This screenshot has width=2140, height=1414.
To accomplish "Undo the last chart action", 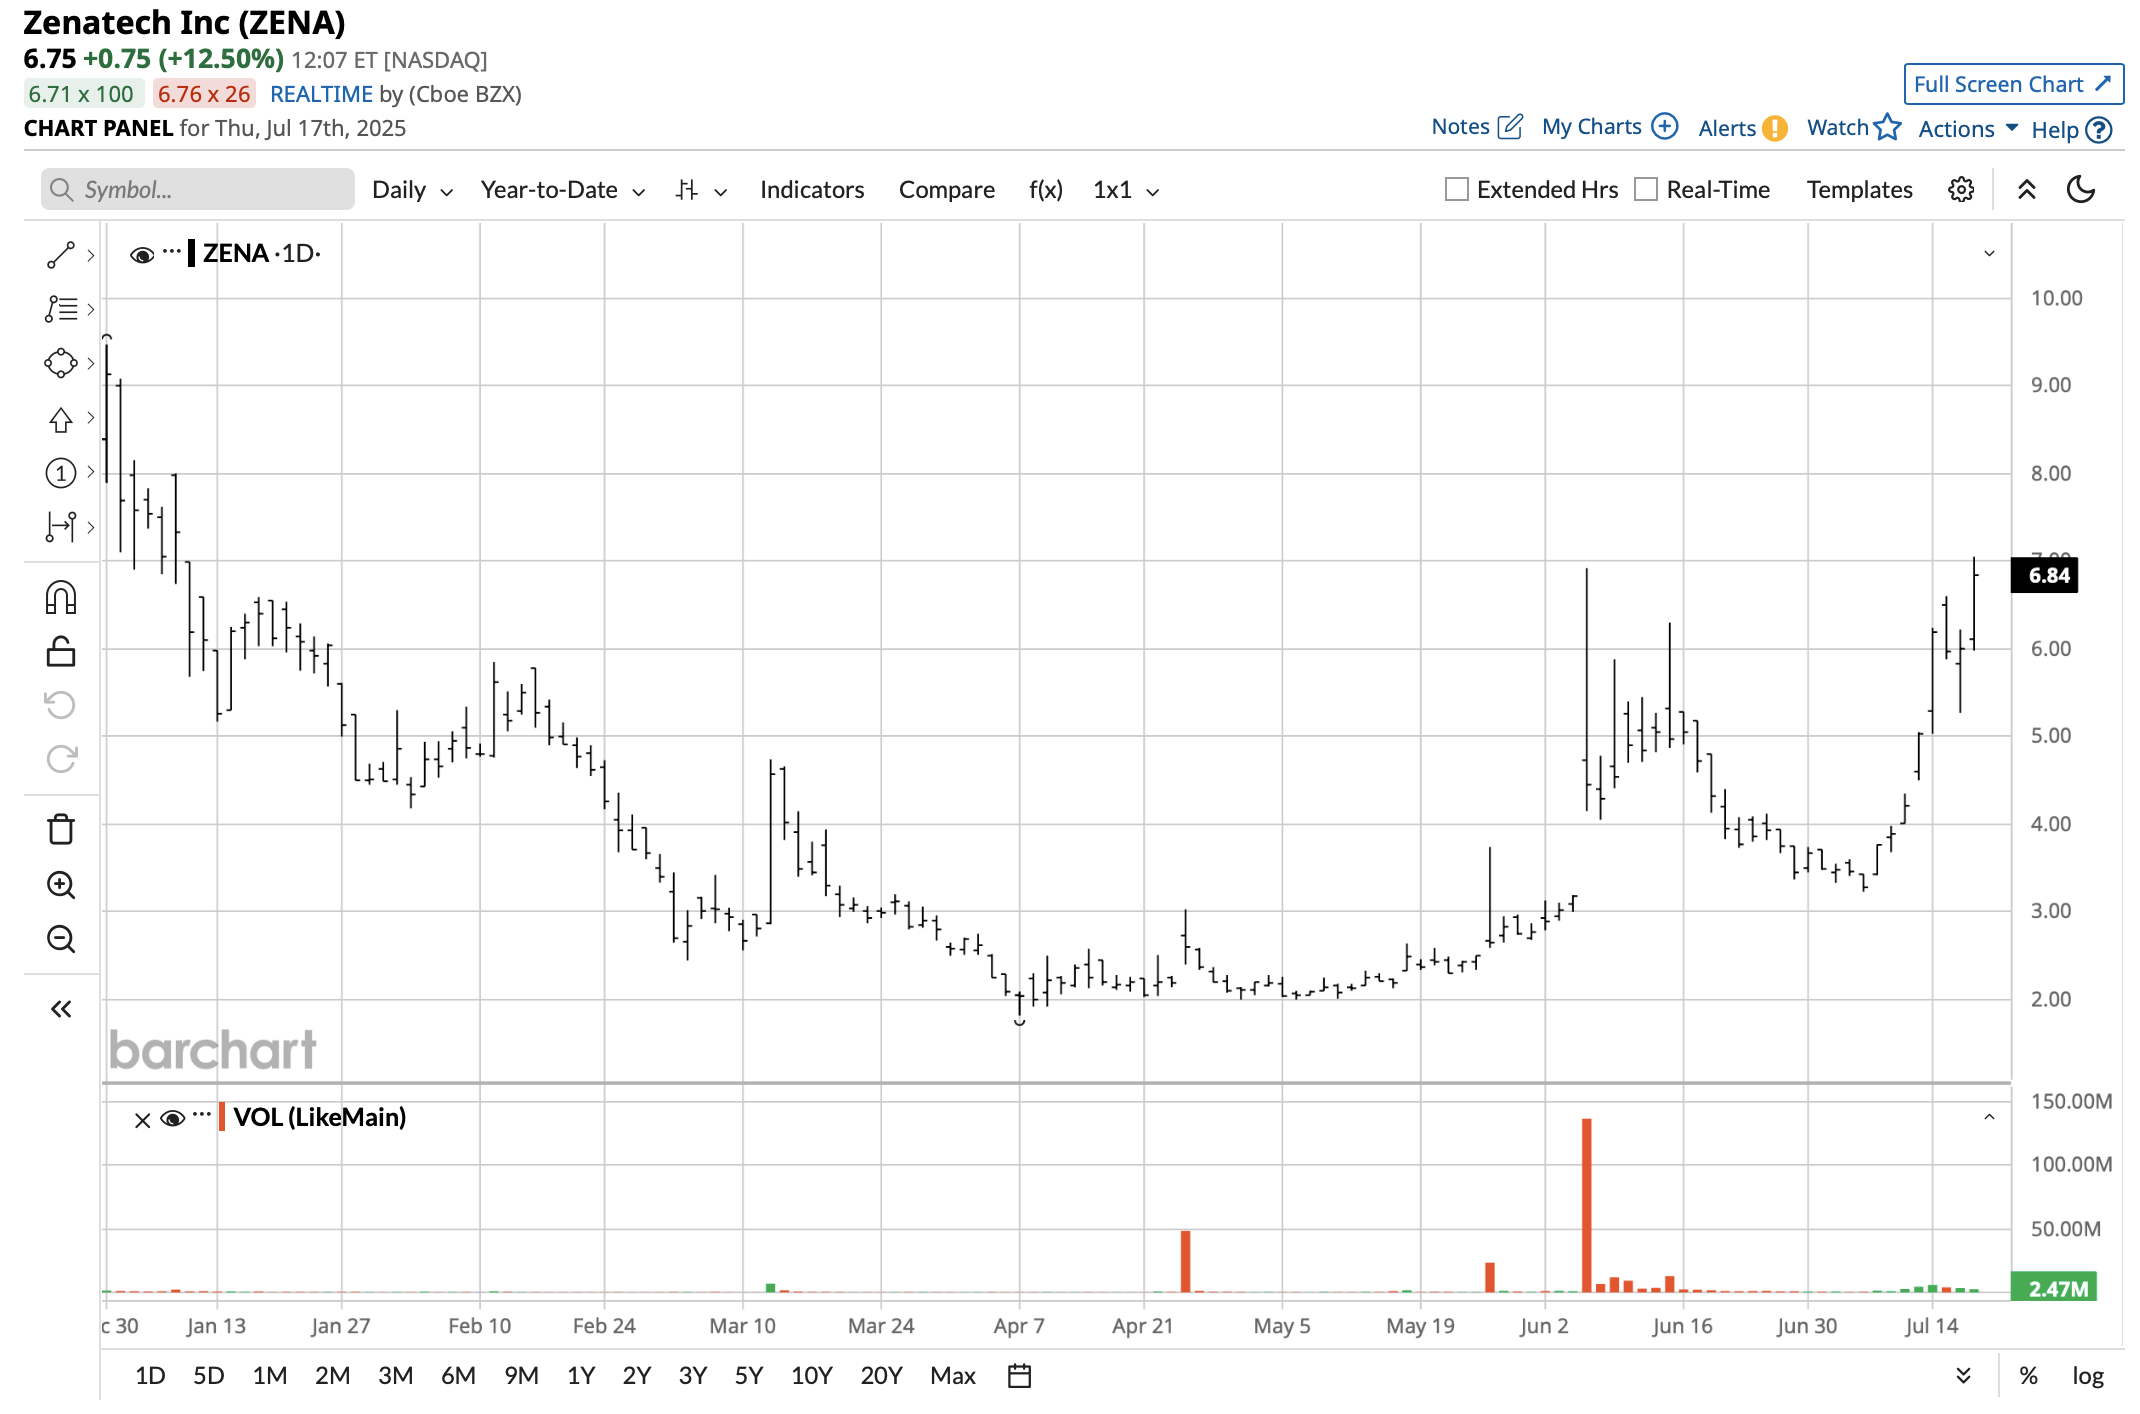I will [x=61, y=705].
